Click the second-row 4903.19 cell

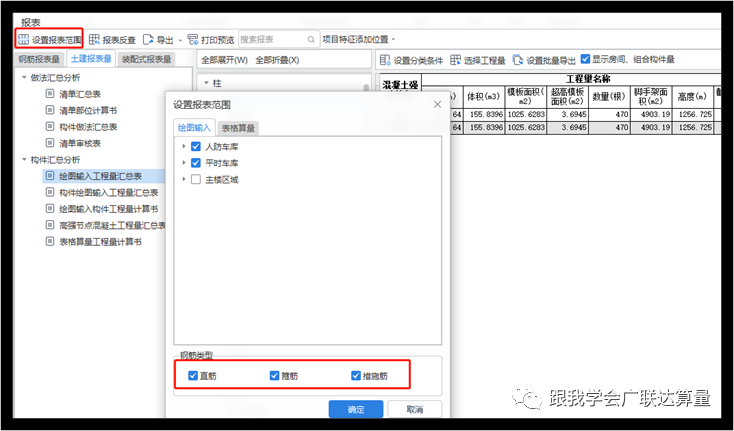(651, 127)
